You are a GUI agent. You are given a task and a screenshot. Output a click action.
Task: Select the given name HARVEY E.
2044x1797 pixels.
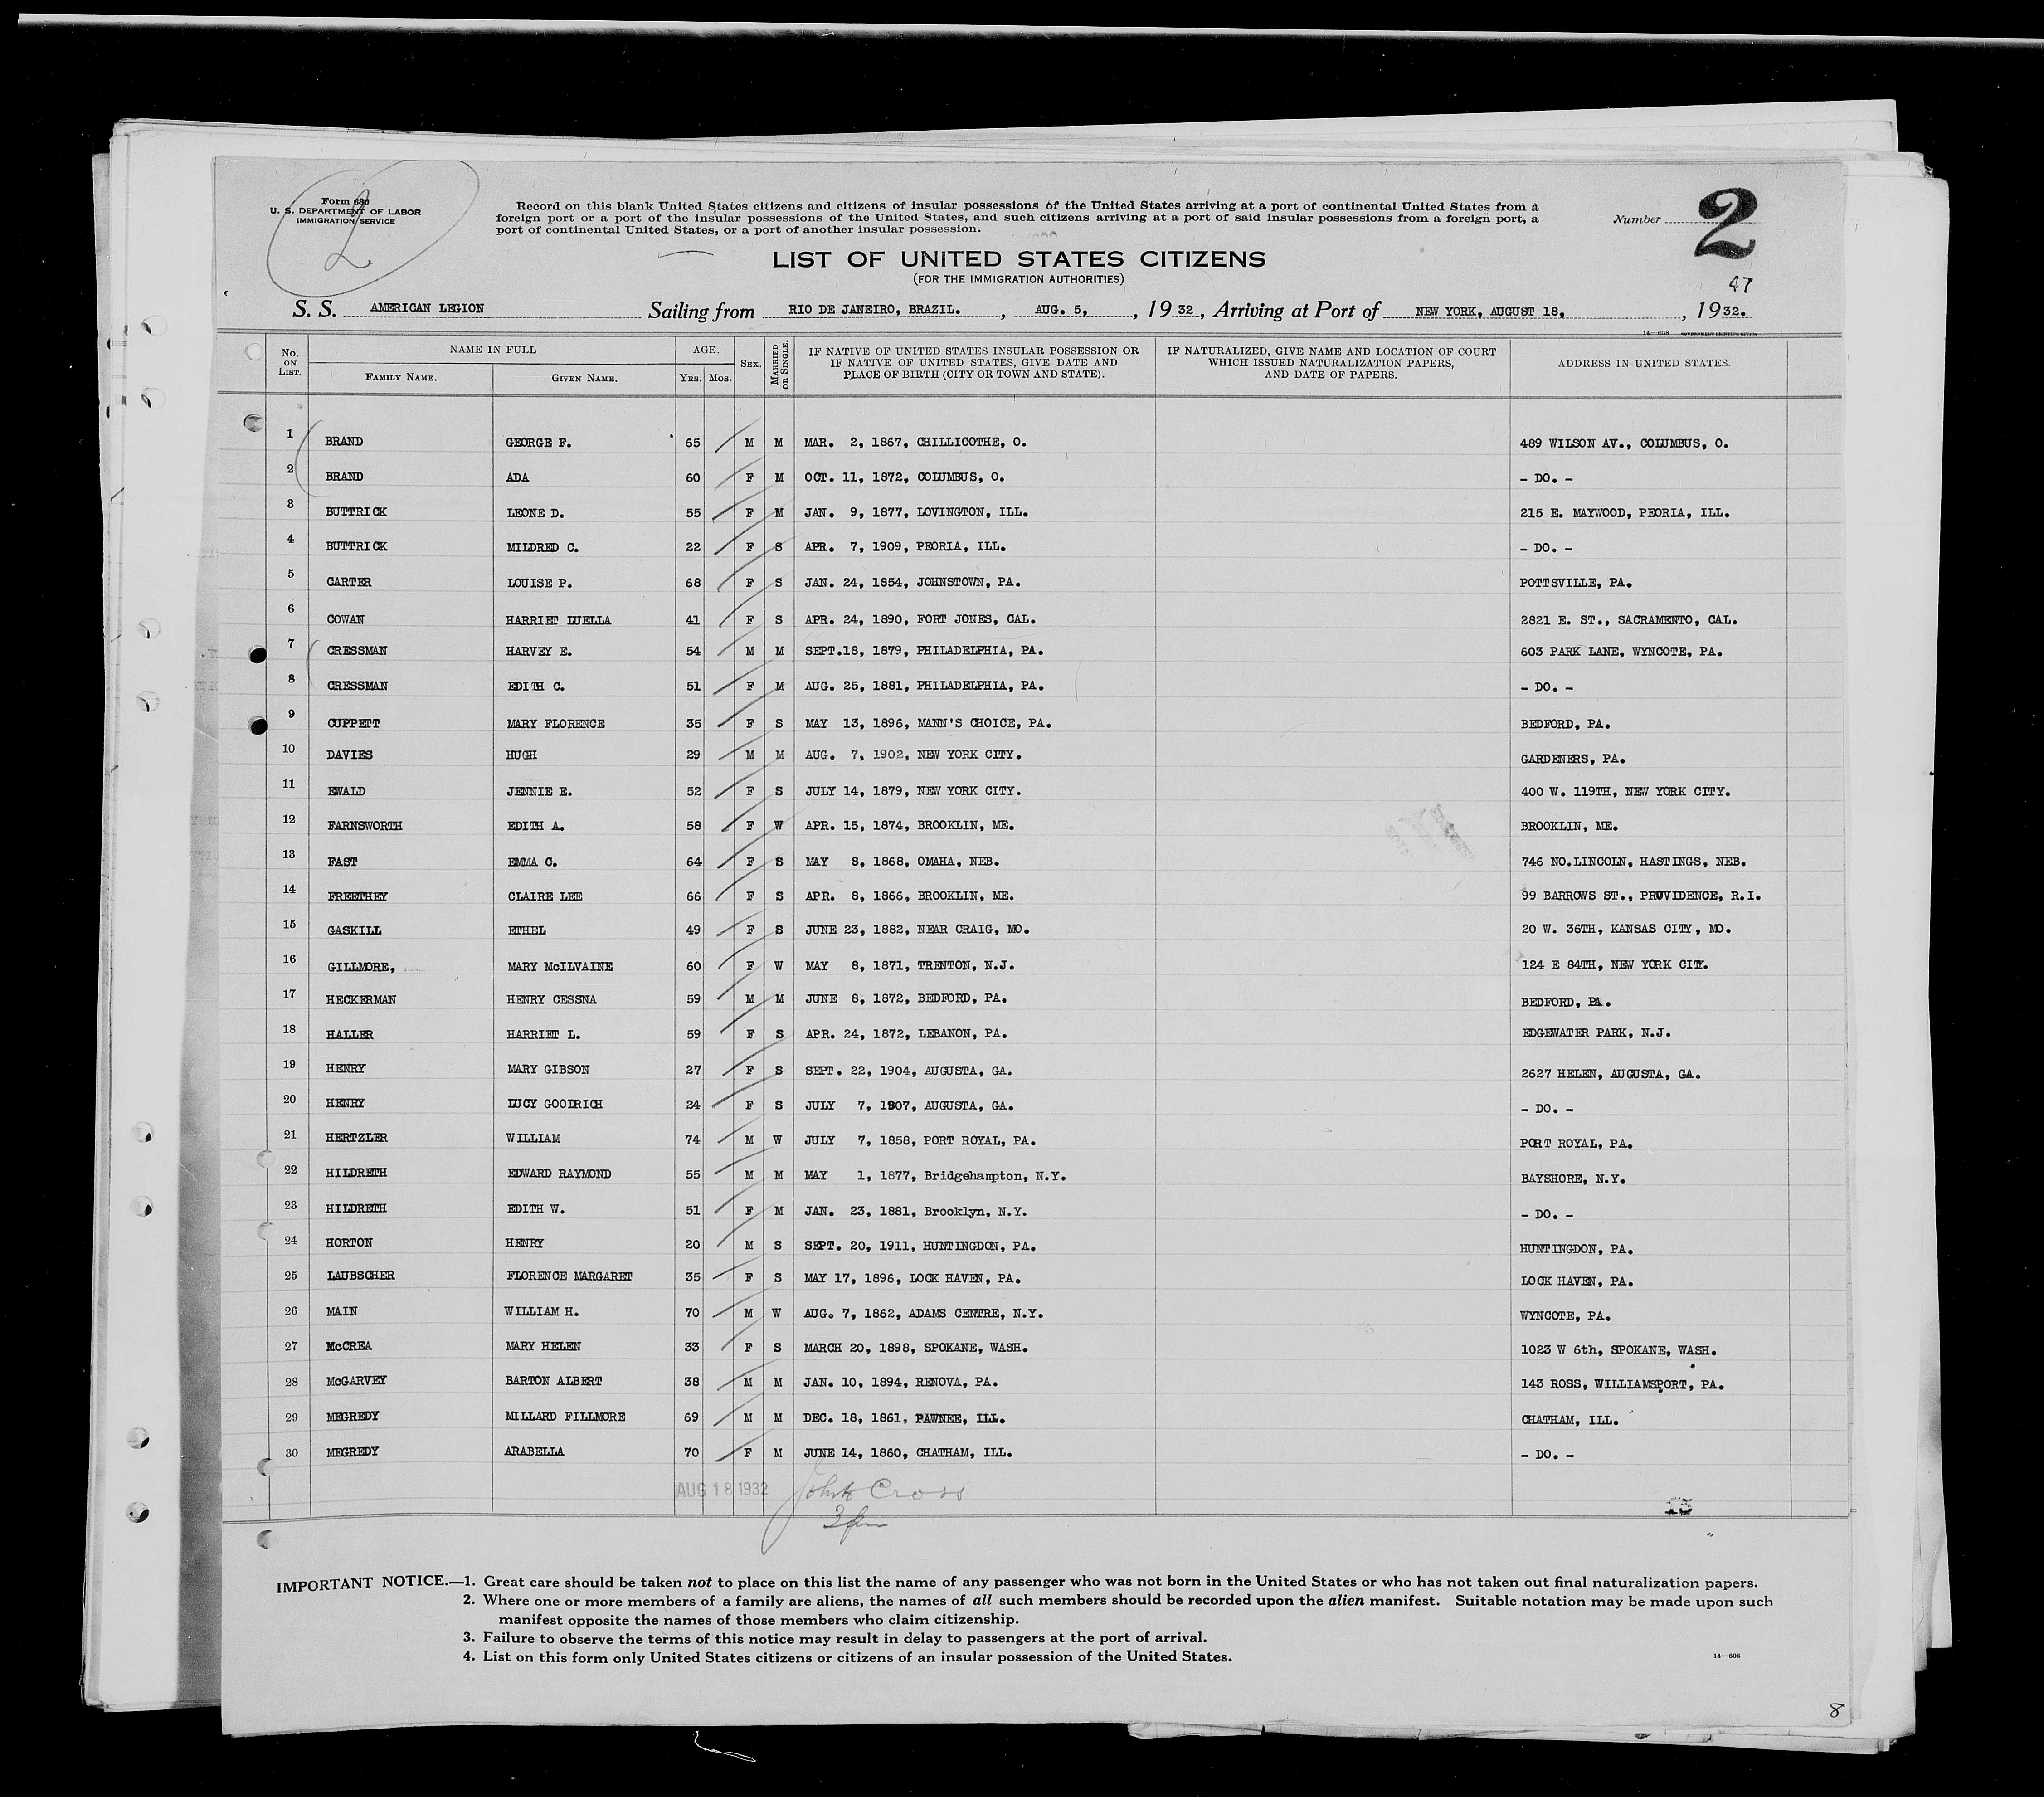pos(539,651)
